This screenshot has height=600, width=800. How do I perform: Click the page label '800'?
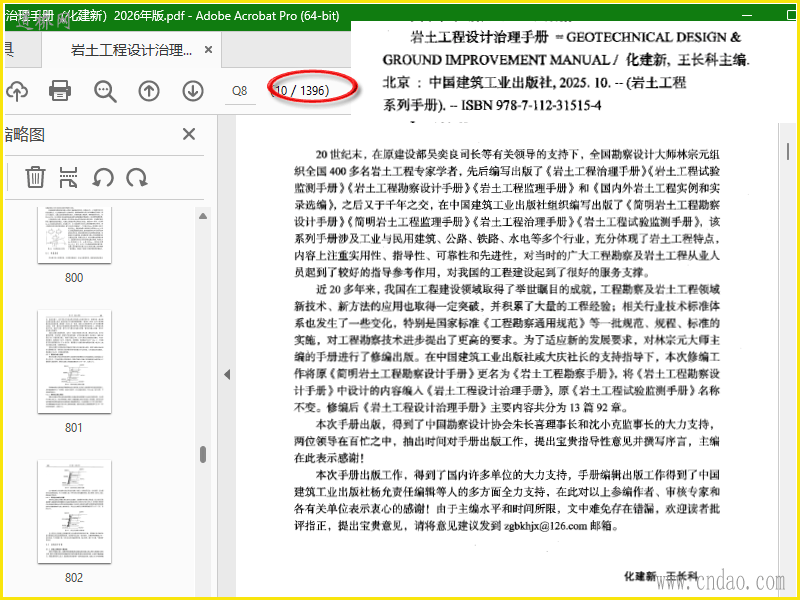[x=74, y=278]
